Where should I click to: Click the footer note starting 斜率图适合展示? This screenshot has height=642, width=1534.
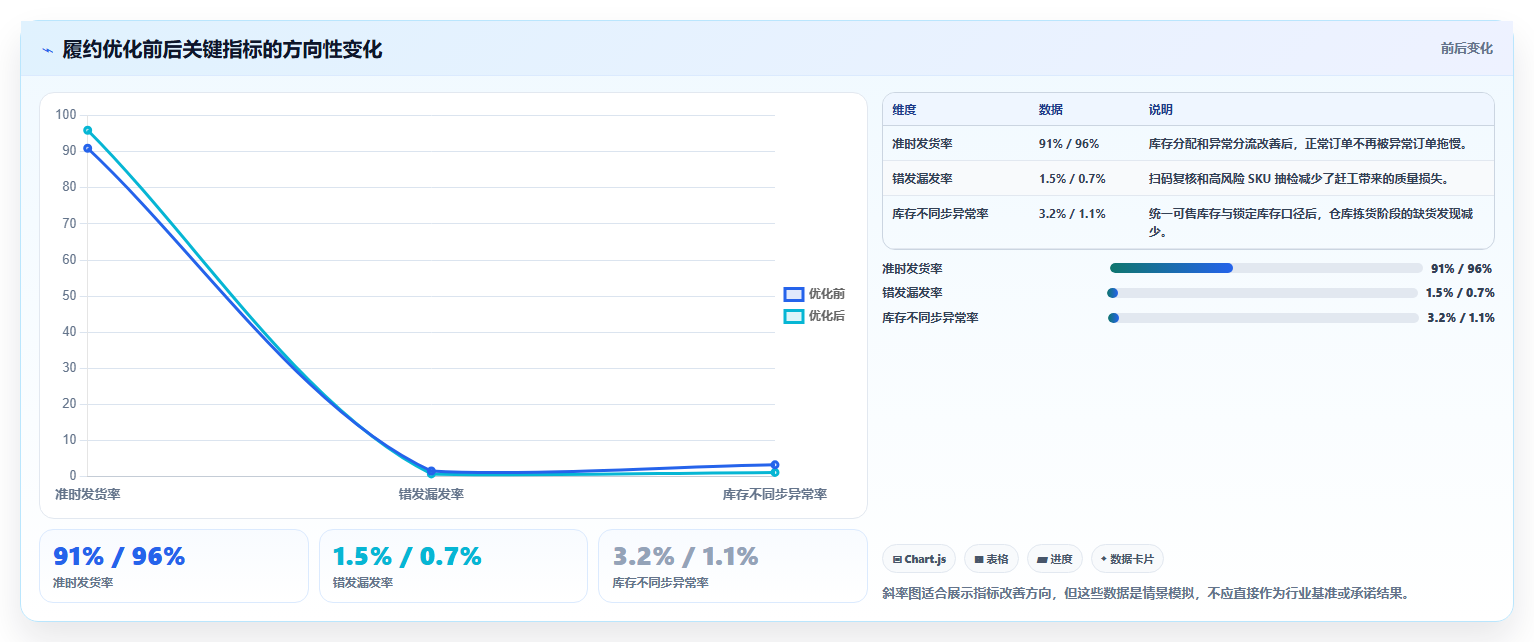(x=1146, y=593)
